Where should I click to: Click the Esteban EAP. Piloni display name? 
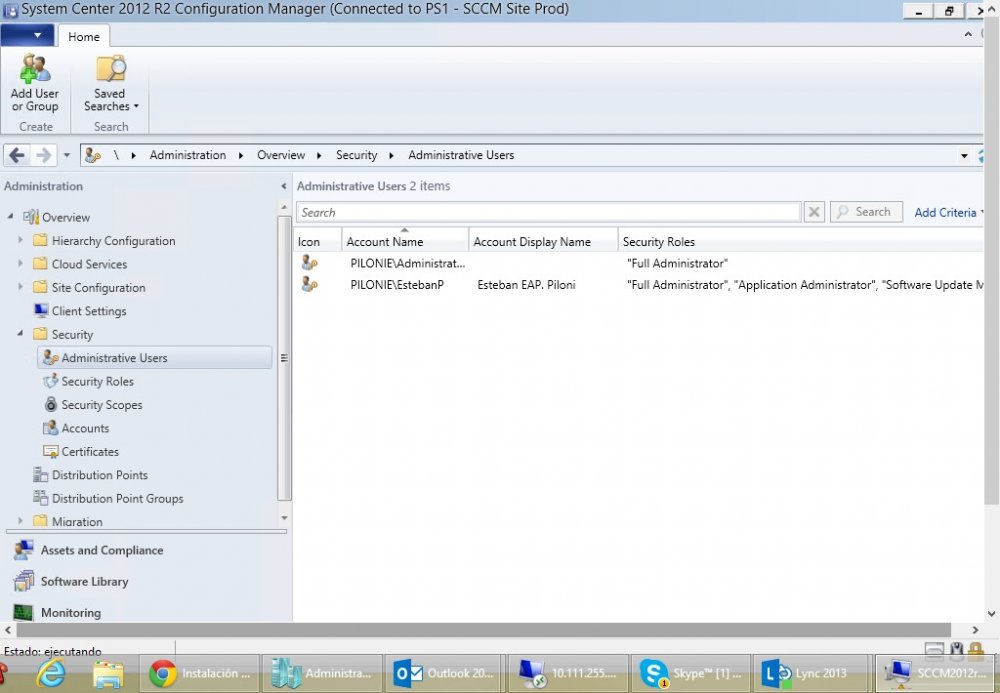point(526,285)
